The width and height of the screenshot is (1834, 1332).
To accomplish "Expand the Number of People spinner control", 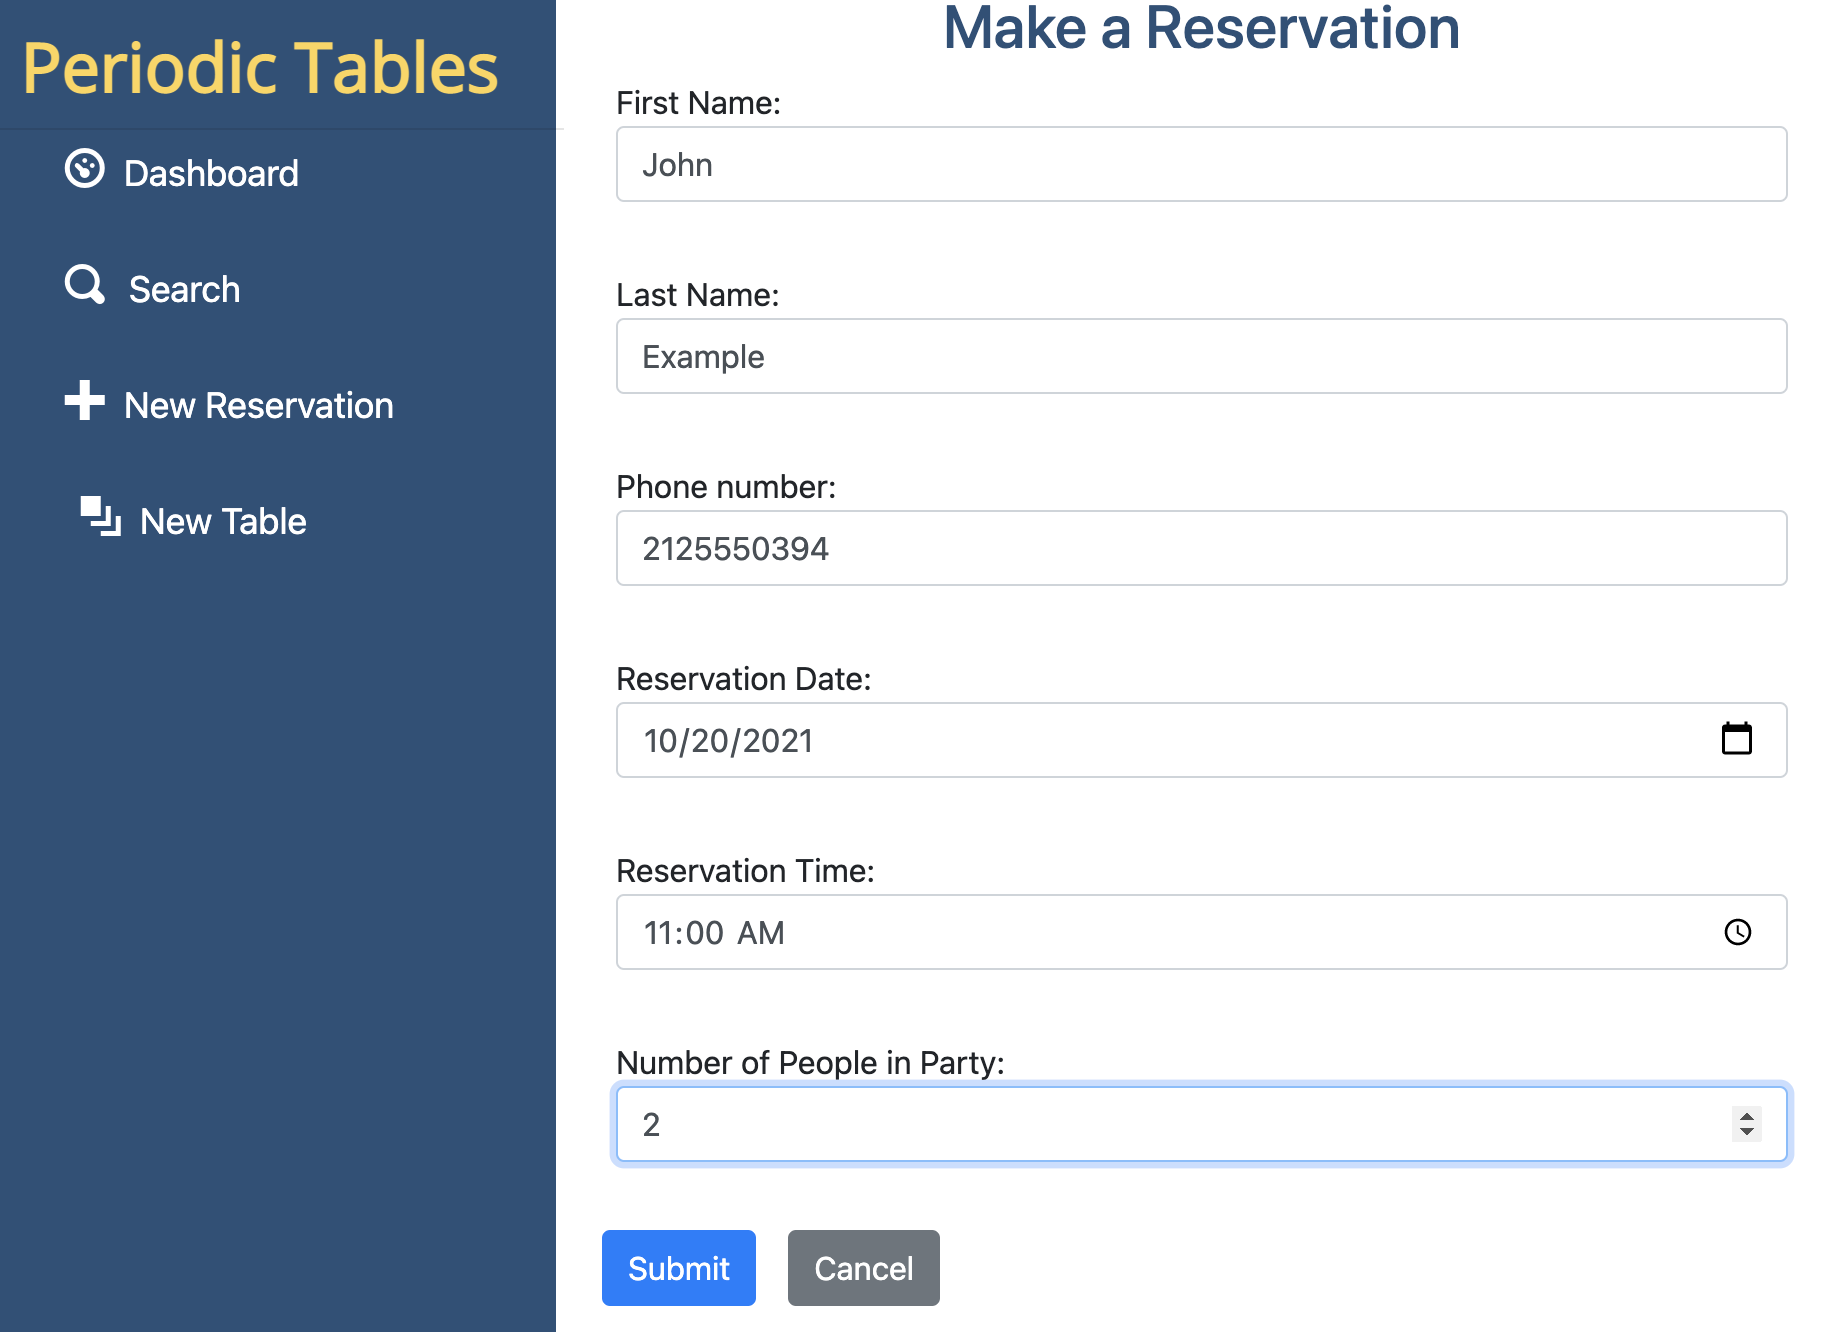I will 1745,1124.
